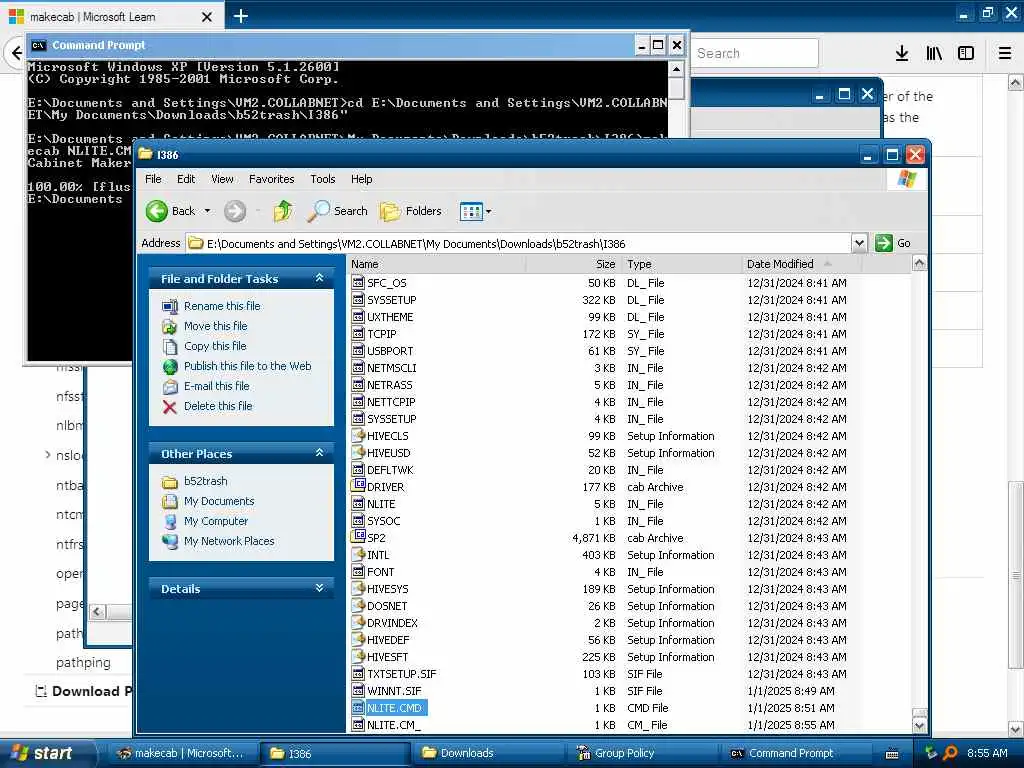
Task: Sort files by Size column header
Action: [x=573, y=264]
